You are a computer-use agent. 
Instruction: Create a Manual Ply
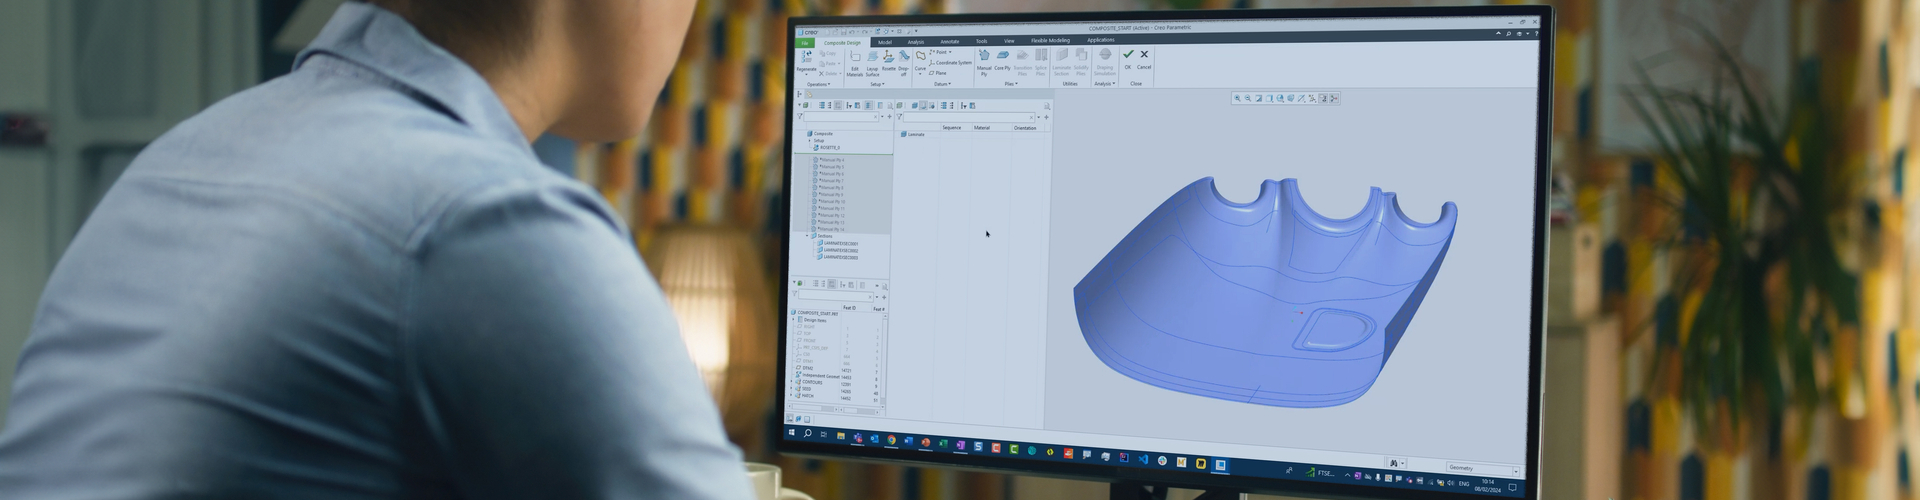pos(984,58)
